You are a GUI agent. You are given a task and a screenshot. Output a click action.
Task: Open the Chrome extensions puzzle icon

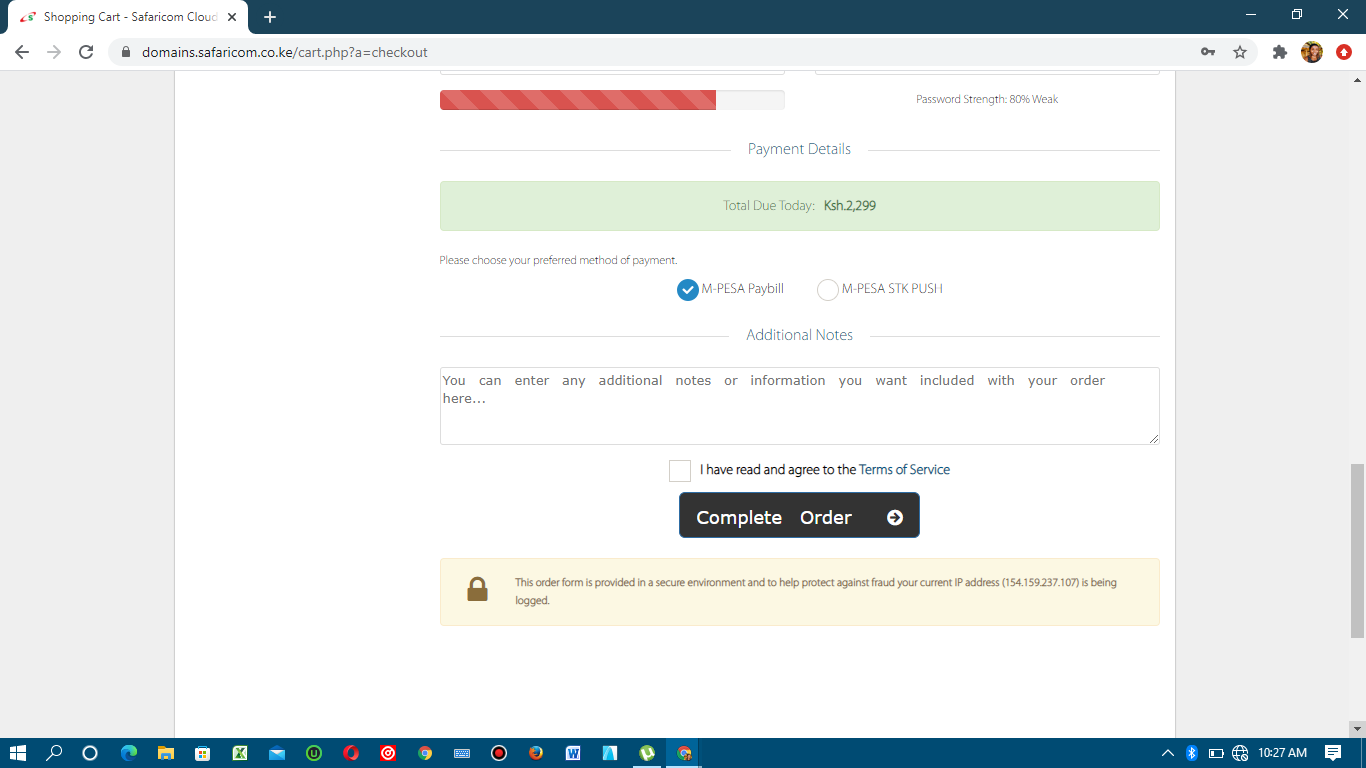point(1280,52)
